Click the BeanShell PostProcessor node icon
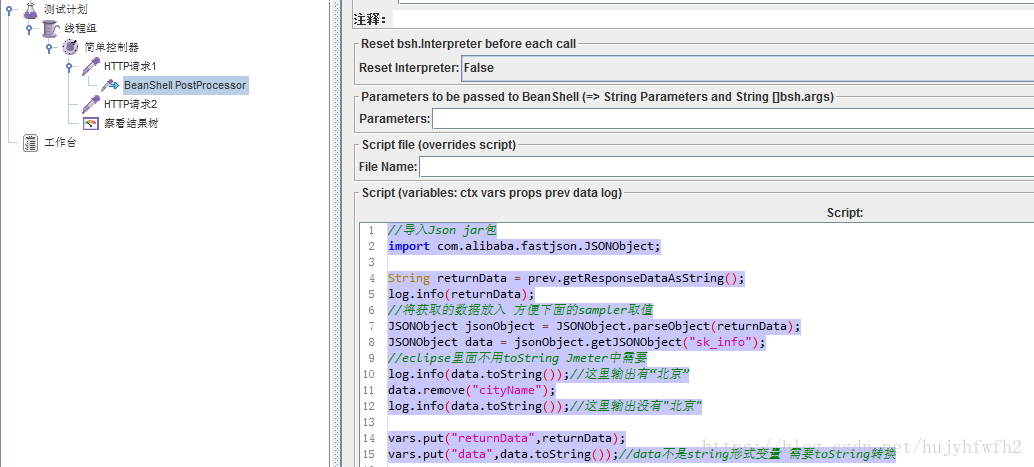The image size is (1034, 467). point(110,85)
